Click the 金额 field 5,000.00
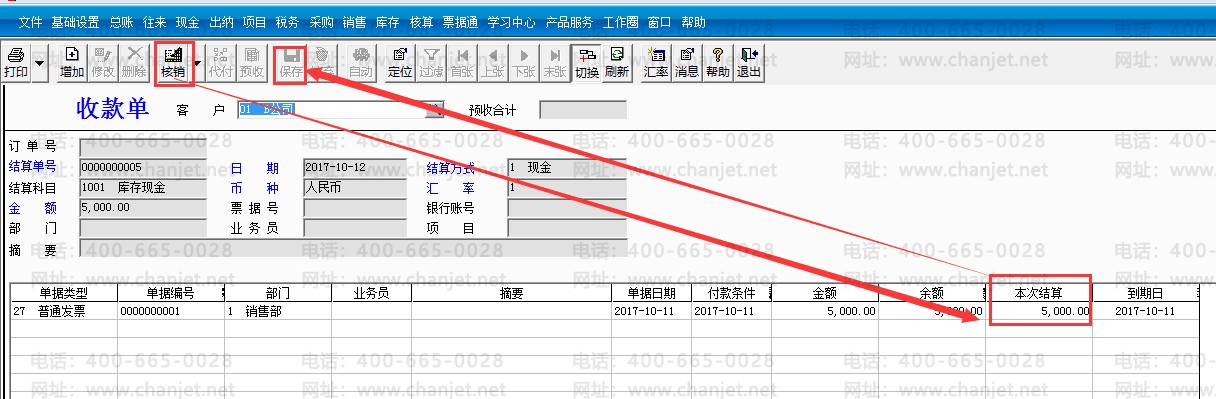 [x=142, y=207]
